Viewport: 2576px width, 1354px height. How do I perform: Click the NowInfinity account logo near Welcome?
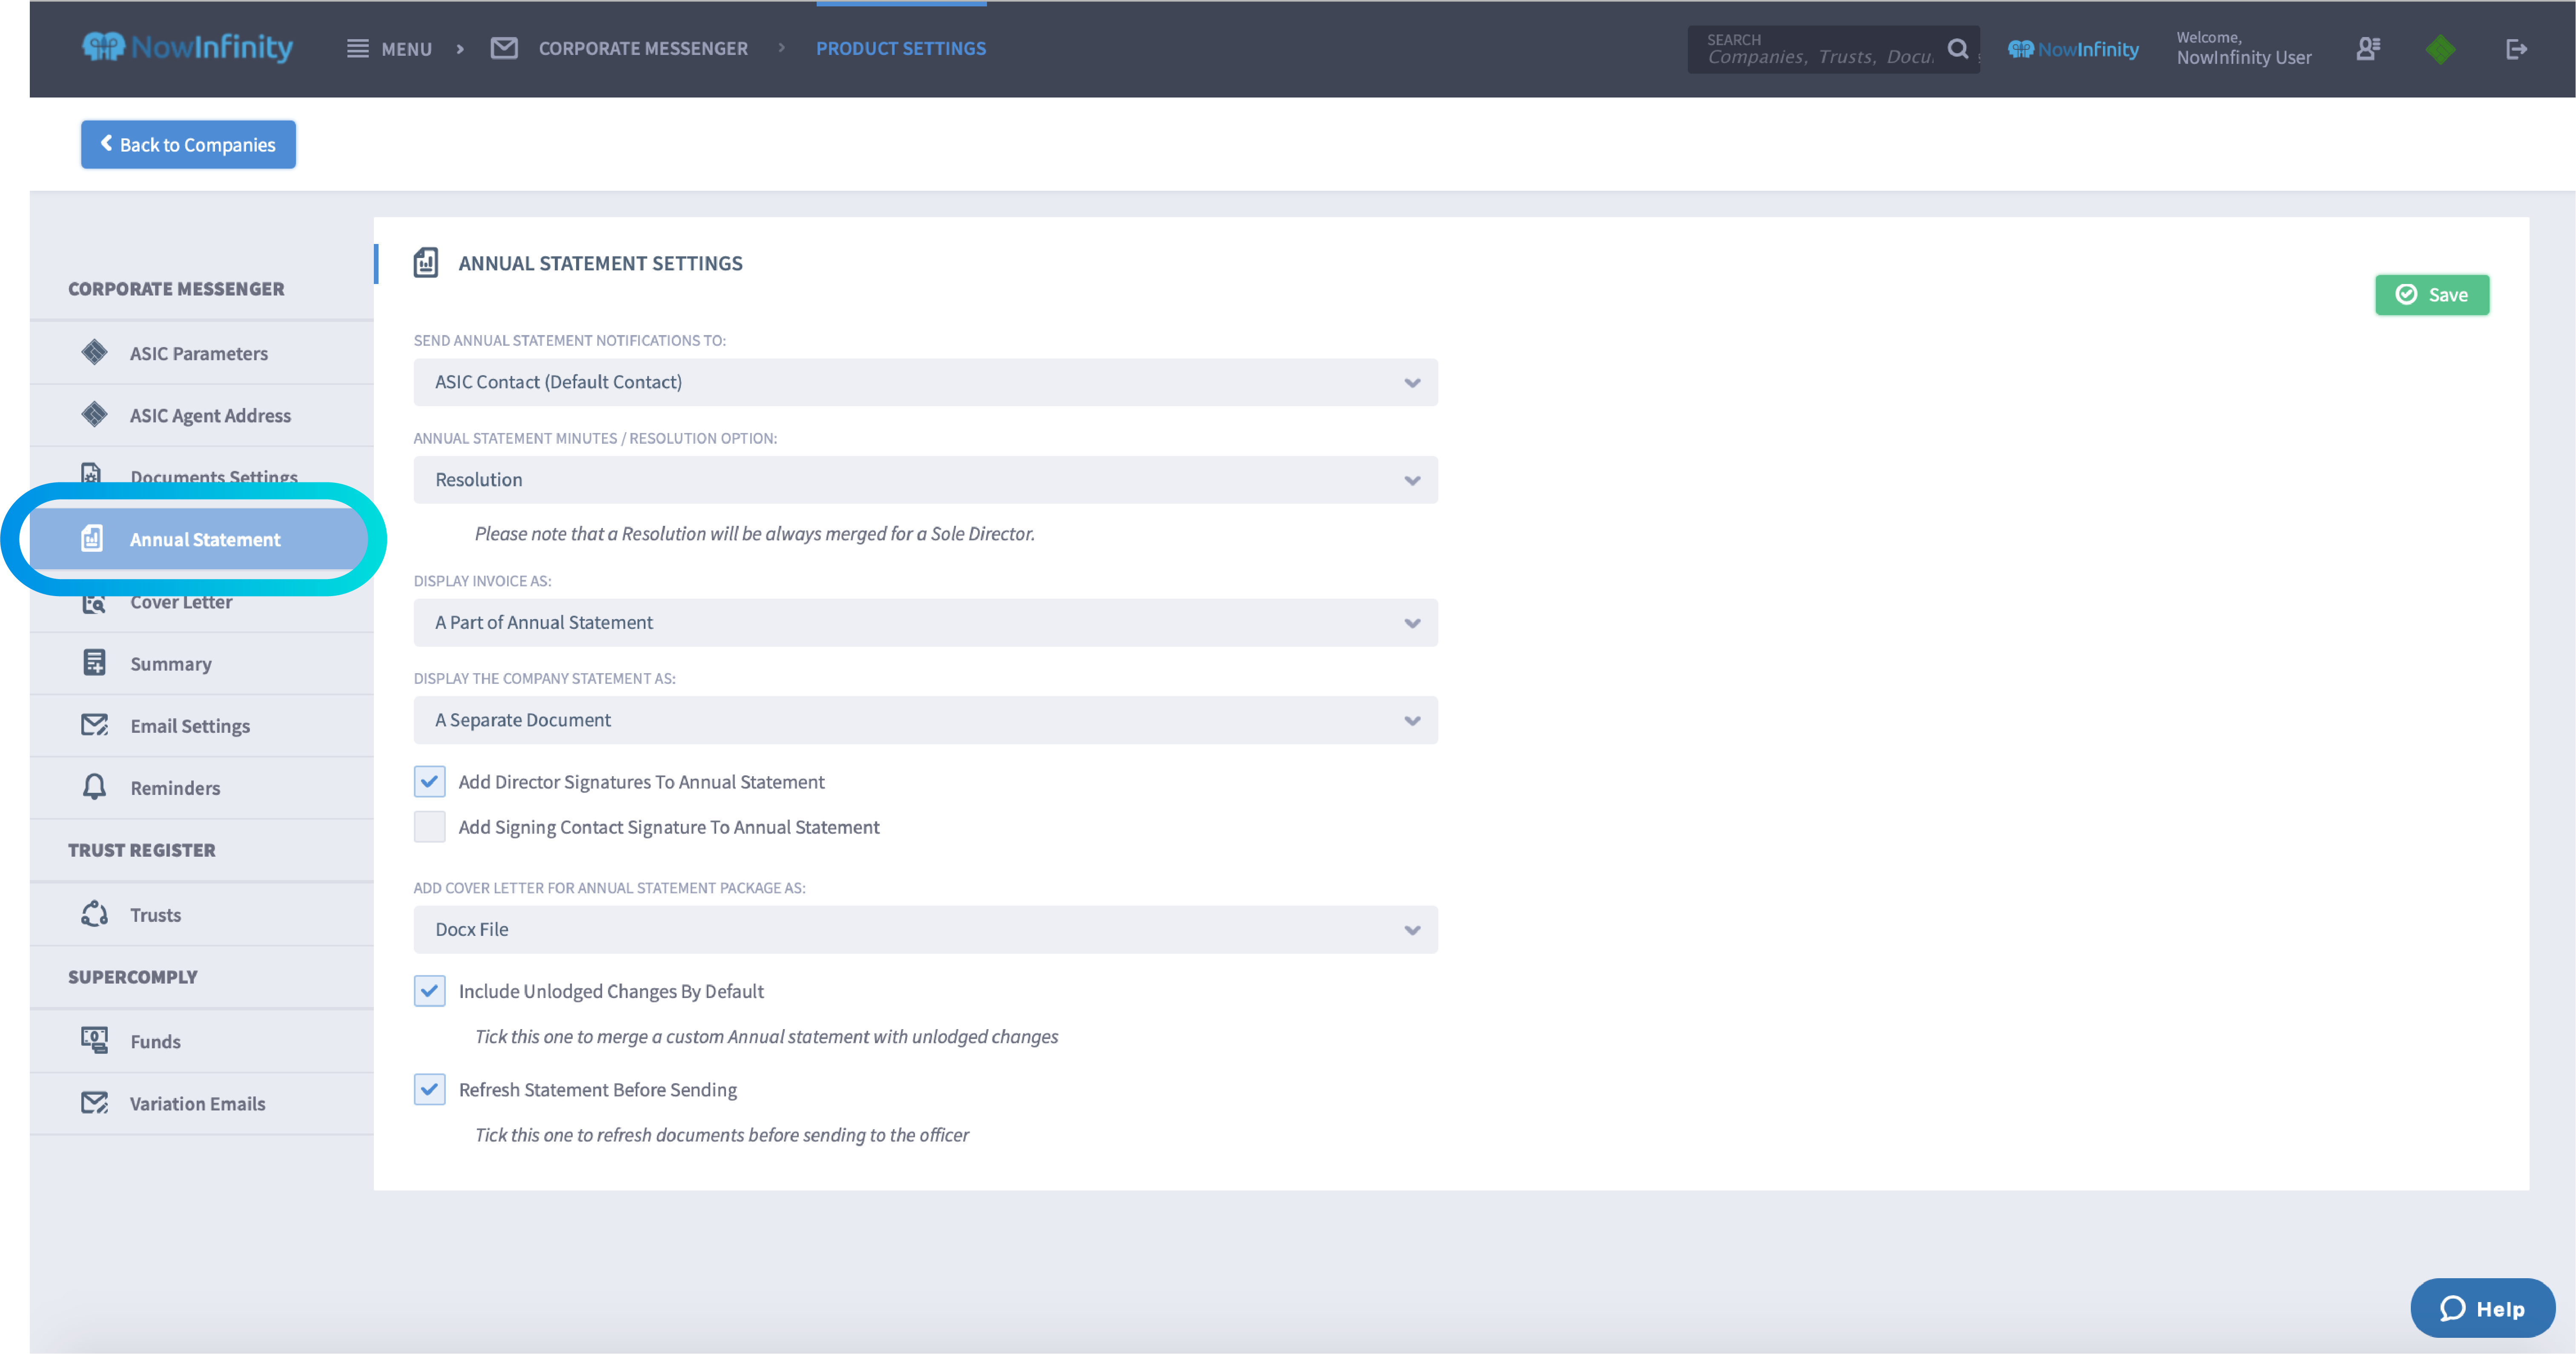(2073, 49)
